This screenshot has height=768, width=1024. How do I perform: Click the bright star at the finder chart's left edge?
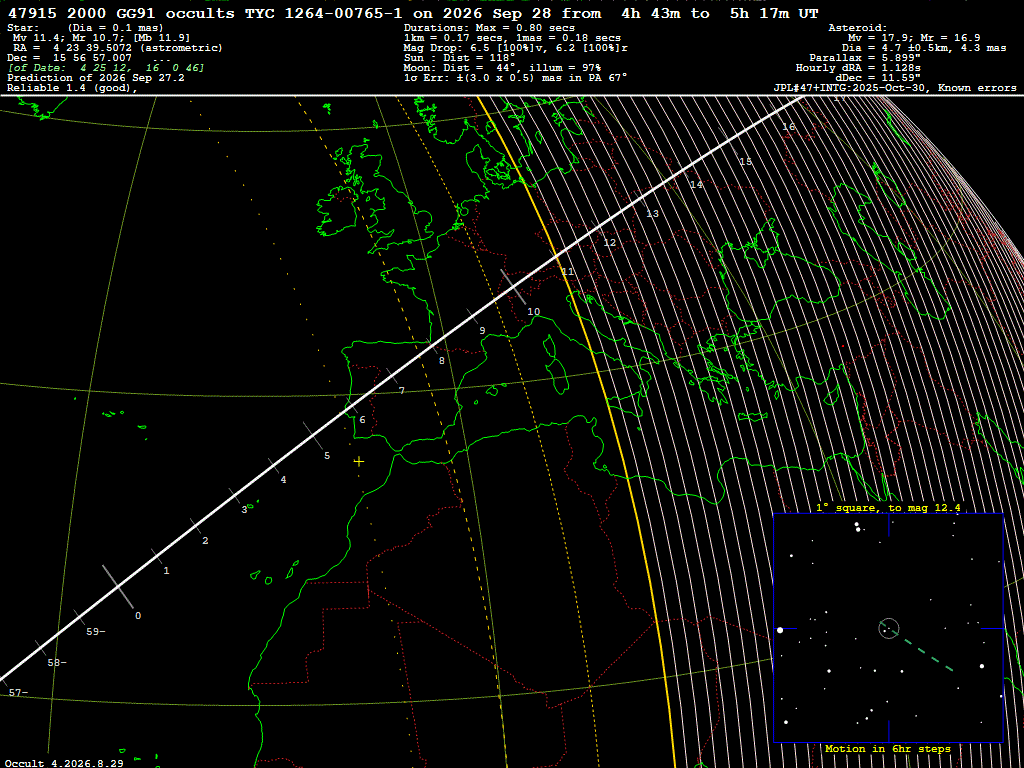click(x=780, y=630)
